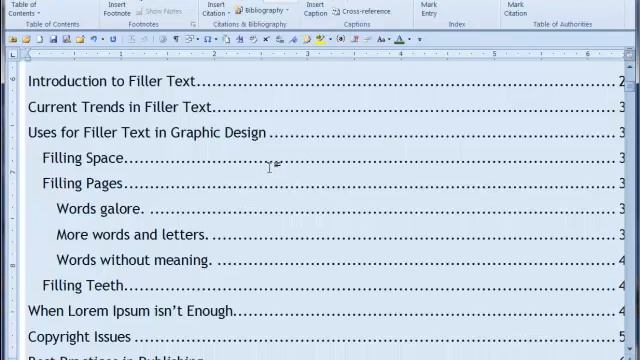Viewport: 640px width, 360px height.
Task: Open the Undo history dropdown arrow
Action: pyautogui.click(x=103, y=40)
